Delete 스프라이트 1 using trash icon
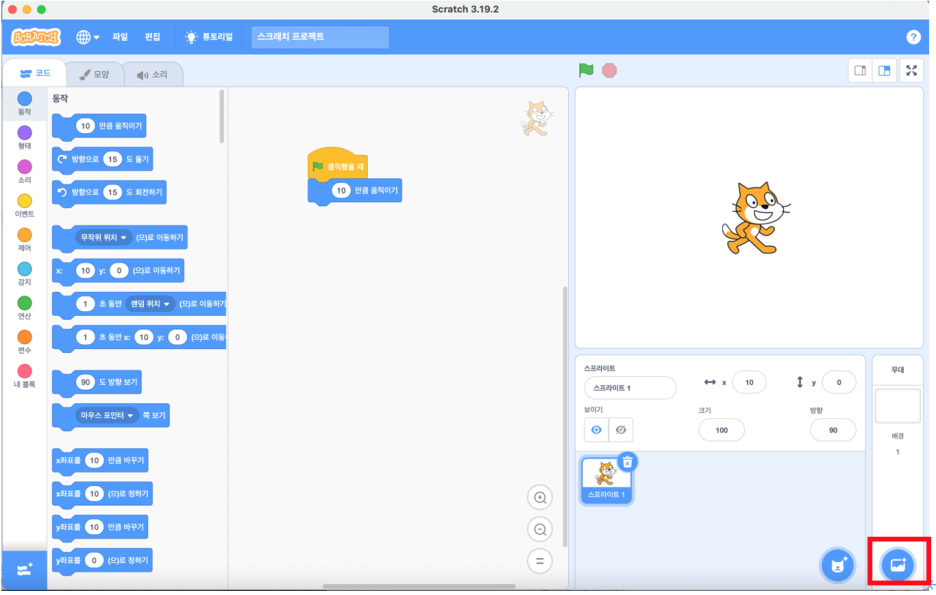Image resolution: width=936 pixels, height=595 pixels. 627,462
